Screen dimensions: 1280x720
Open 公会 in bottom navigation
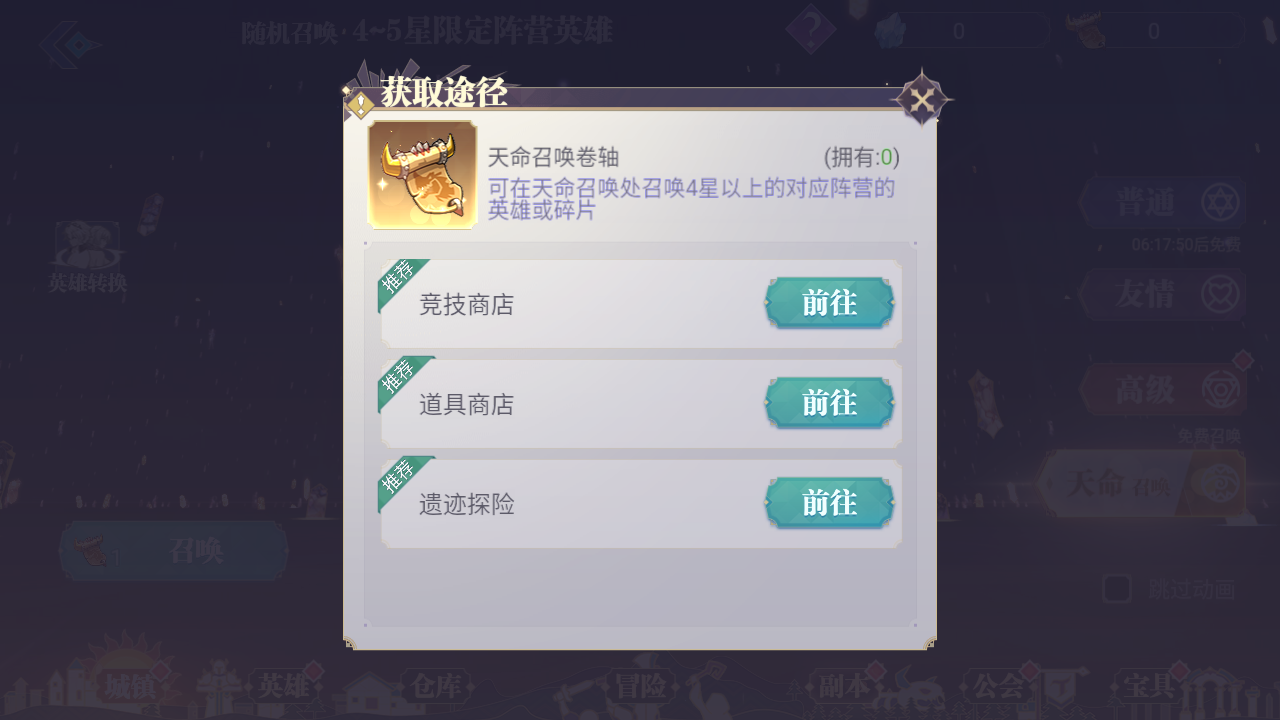point(998,687)
